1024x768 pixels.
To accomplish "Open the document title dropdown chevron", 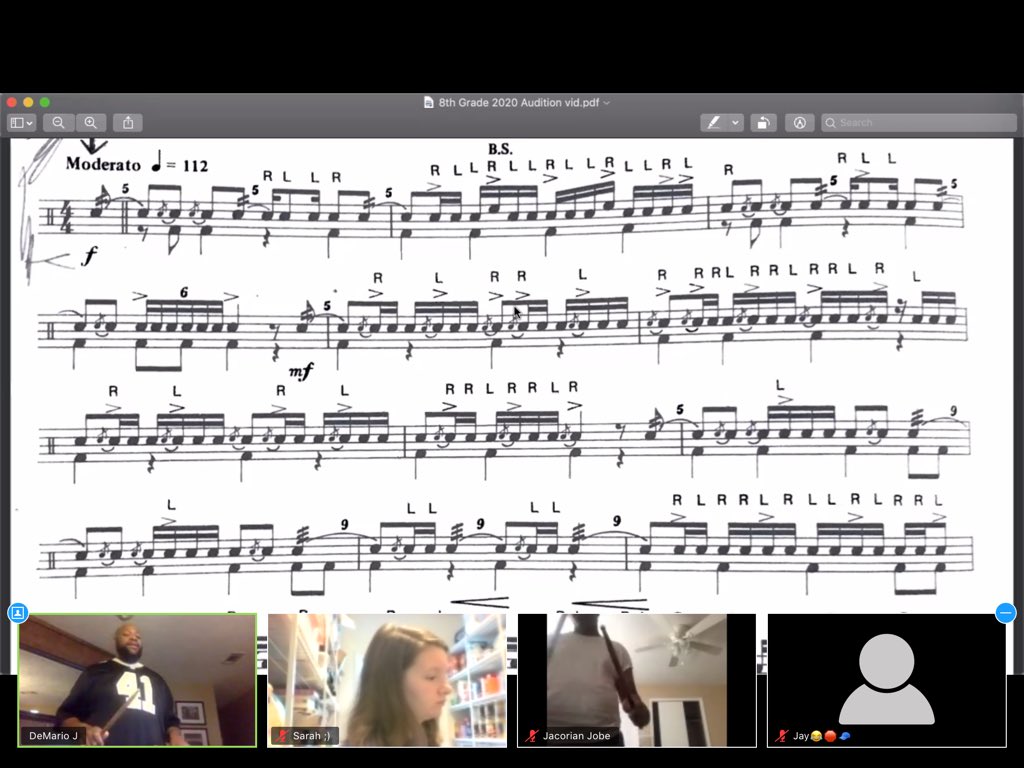I will [x=607, y=103].
